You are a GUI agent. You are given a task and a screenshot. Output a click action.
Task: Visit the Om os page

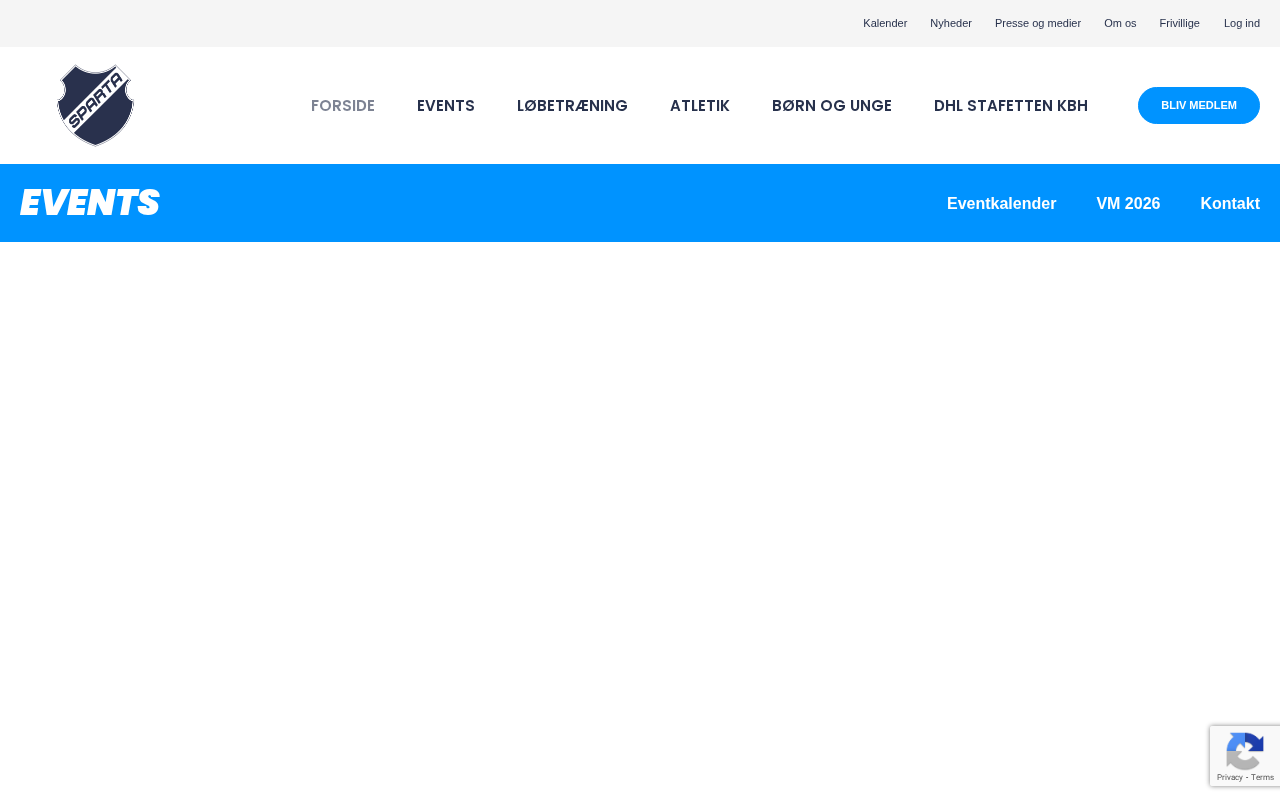1120,23
